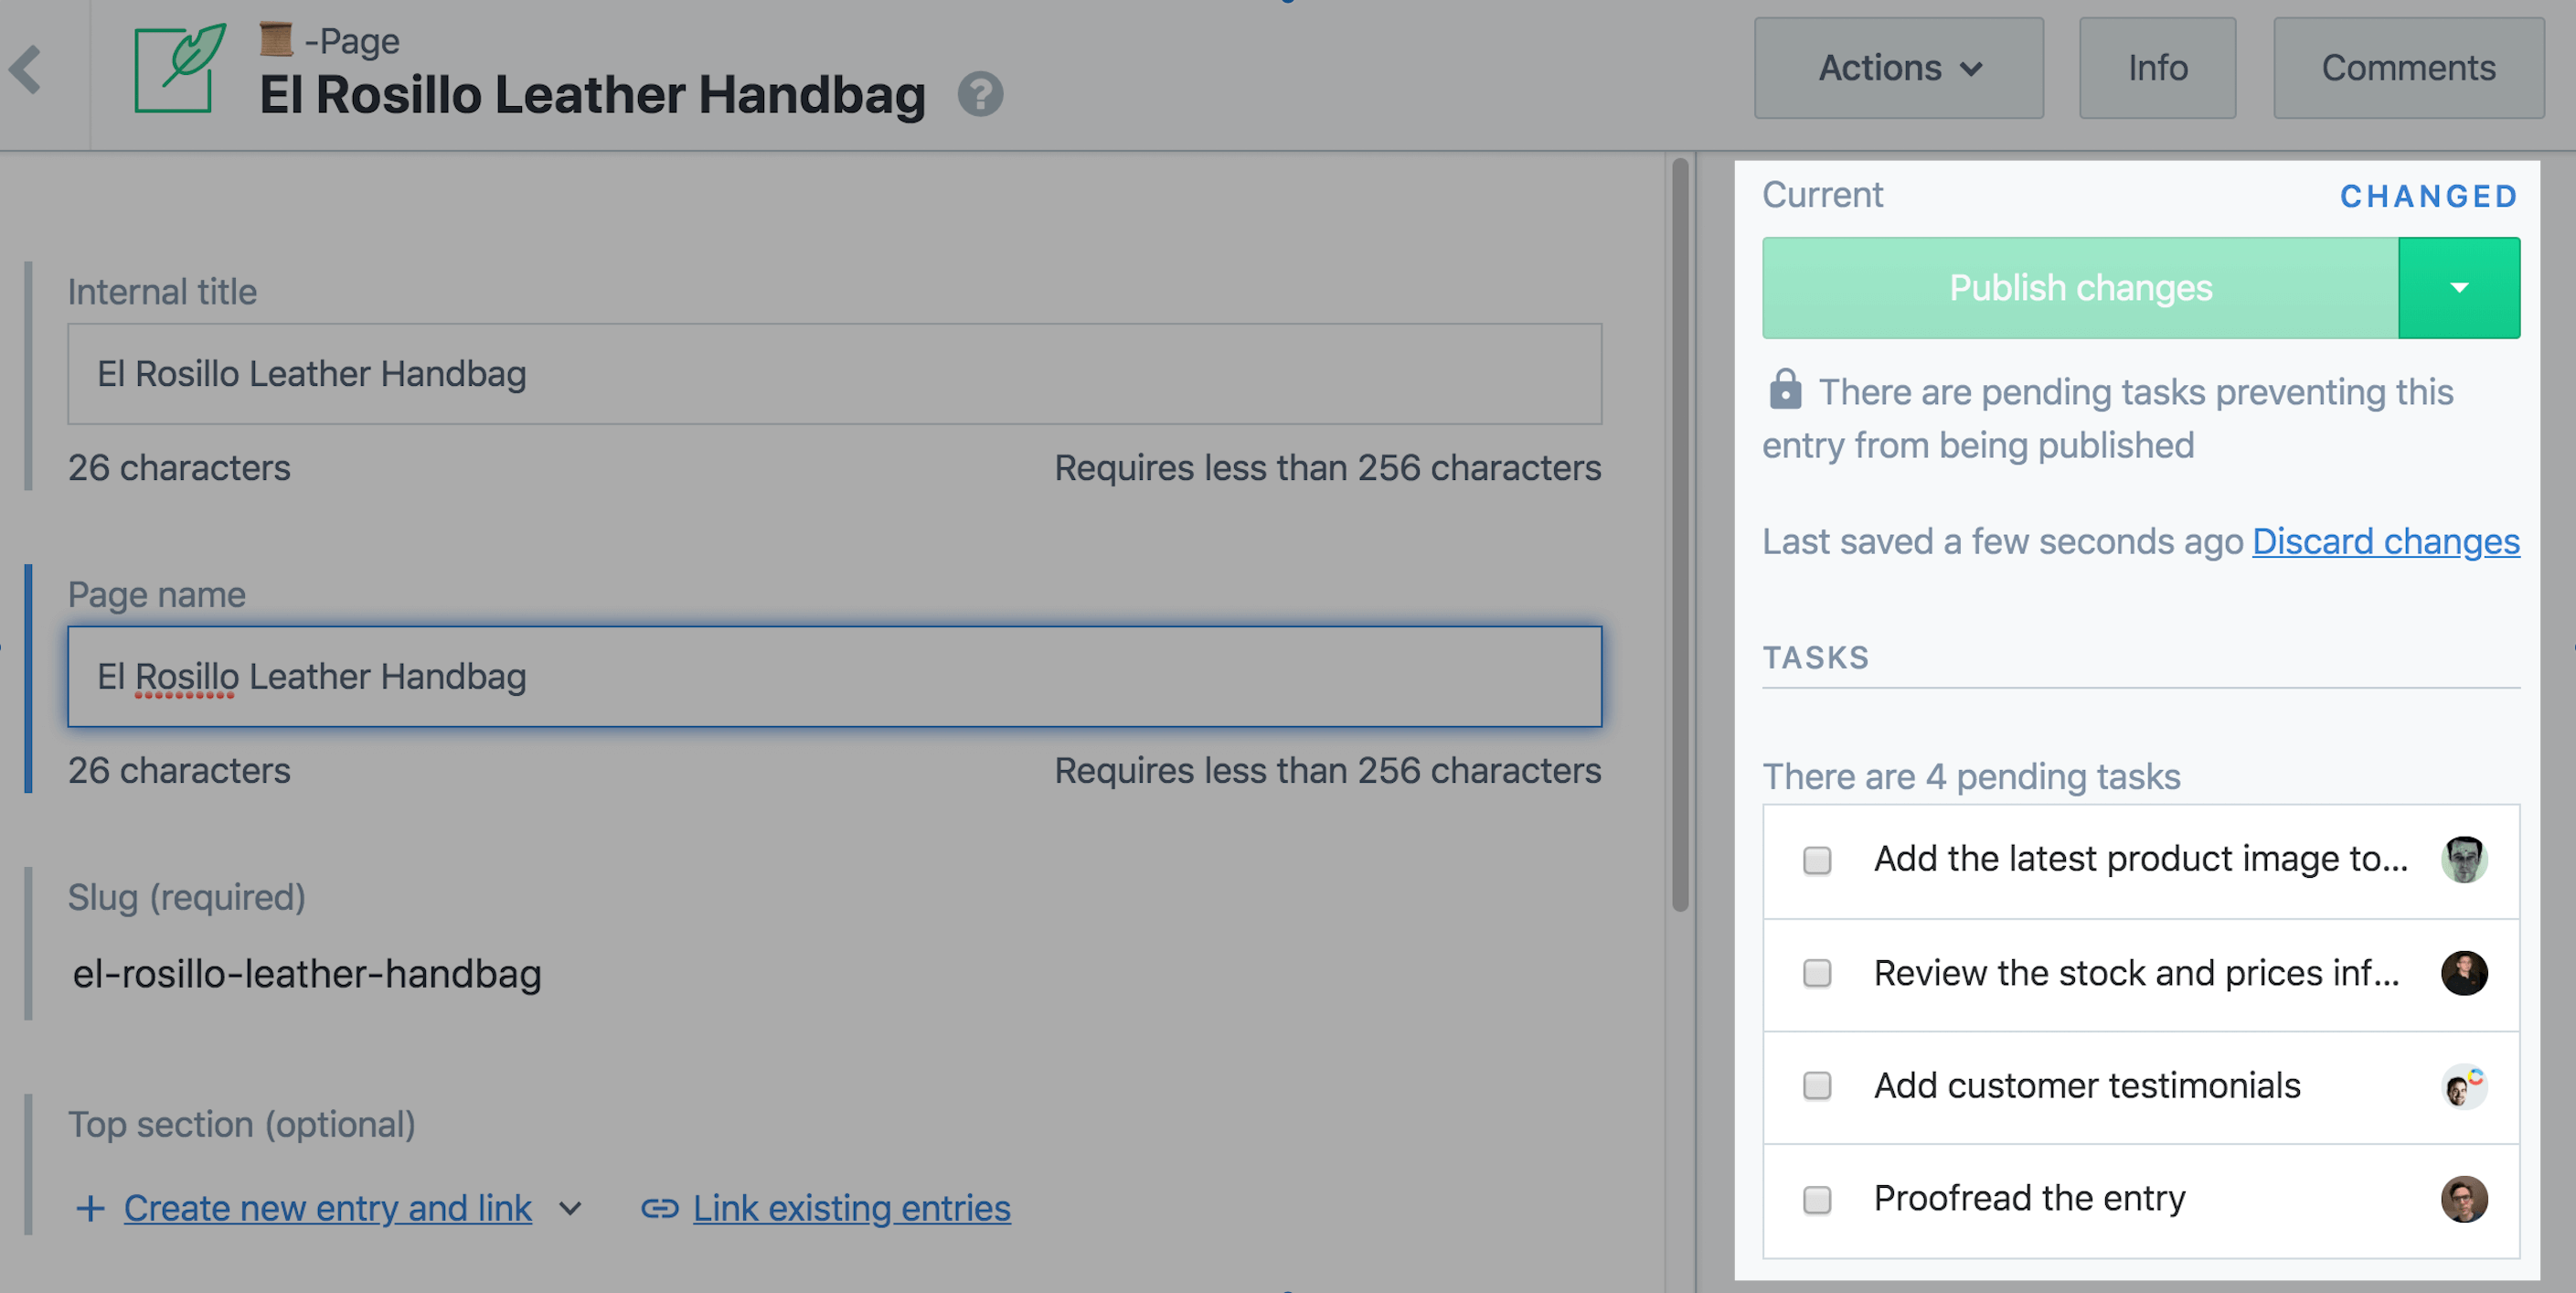The width and height of the screenshot is (2576, 1293).
Task: Click the vertical scrollbar of the editor
Action: click(1680, 535)
